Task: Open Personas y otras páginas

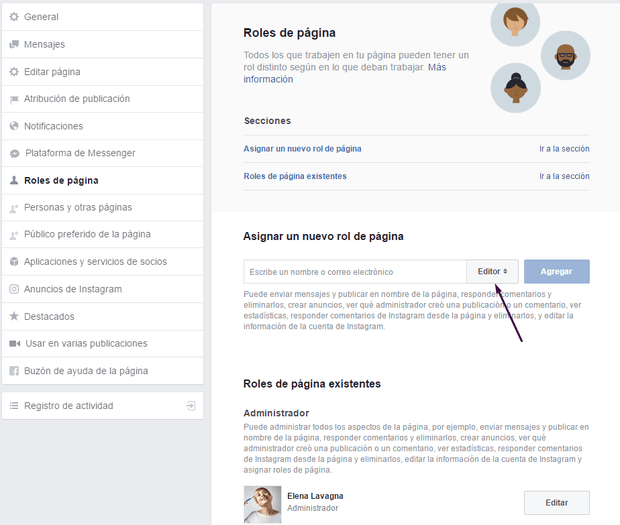Action: point(102,208)
